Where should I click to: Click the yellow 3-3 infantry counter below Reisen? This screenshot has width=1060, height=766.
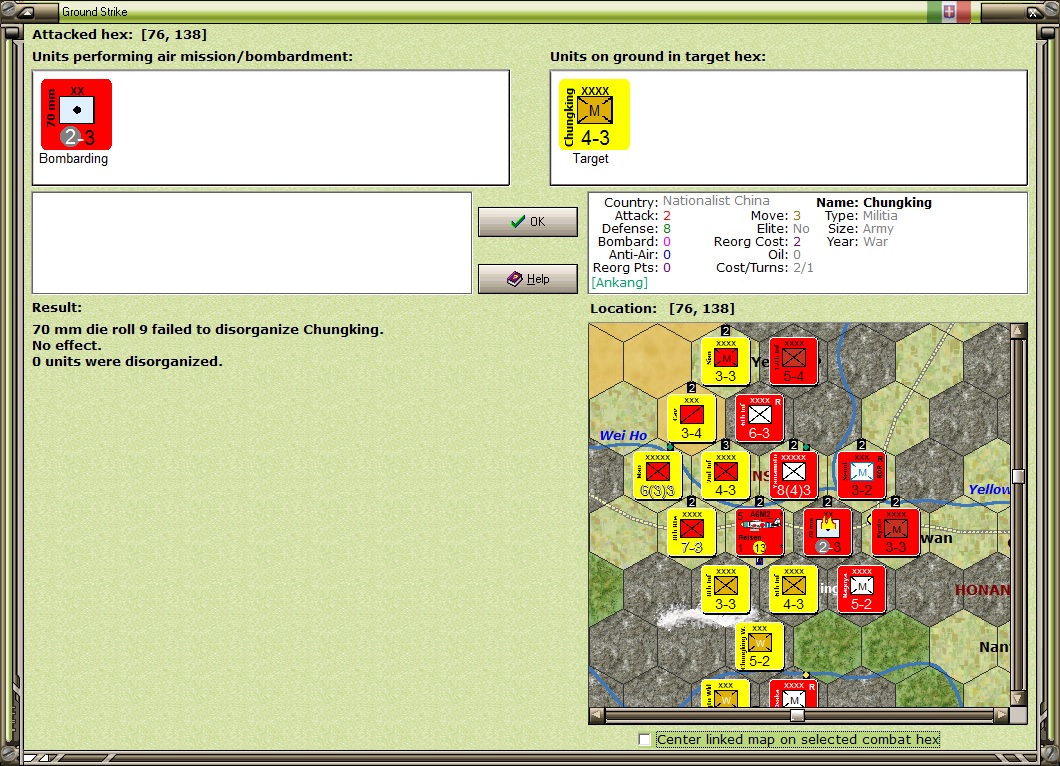click(x=725, y=589)
